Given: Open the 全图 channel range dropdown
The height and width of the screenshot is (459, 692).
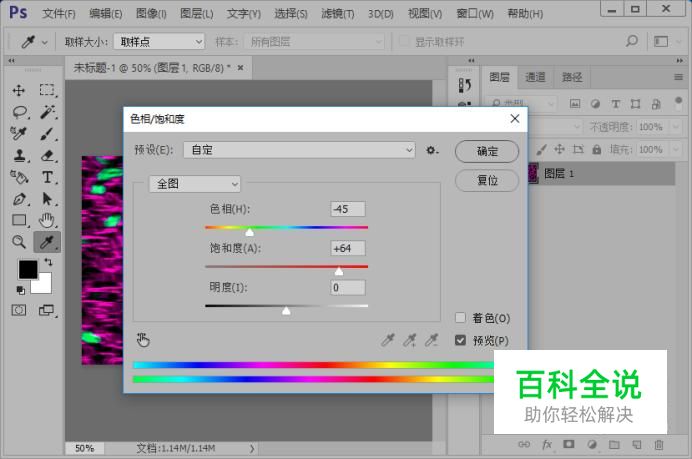Looking at the screenshot, I should [x=195, y=184].
